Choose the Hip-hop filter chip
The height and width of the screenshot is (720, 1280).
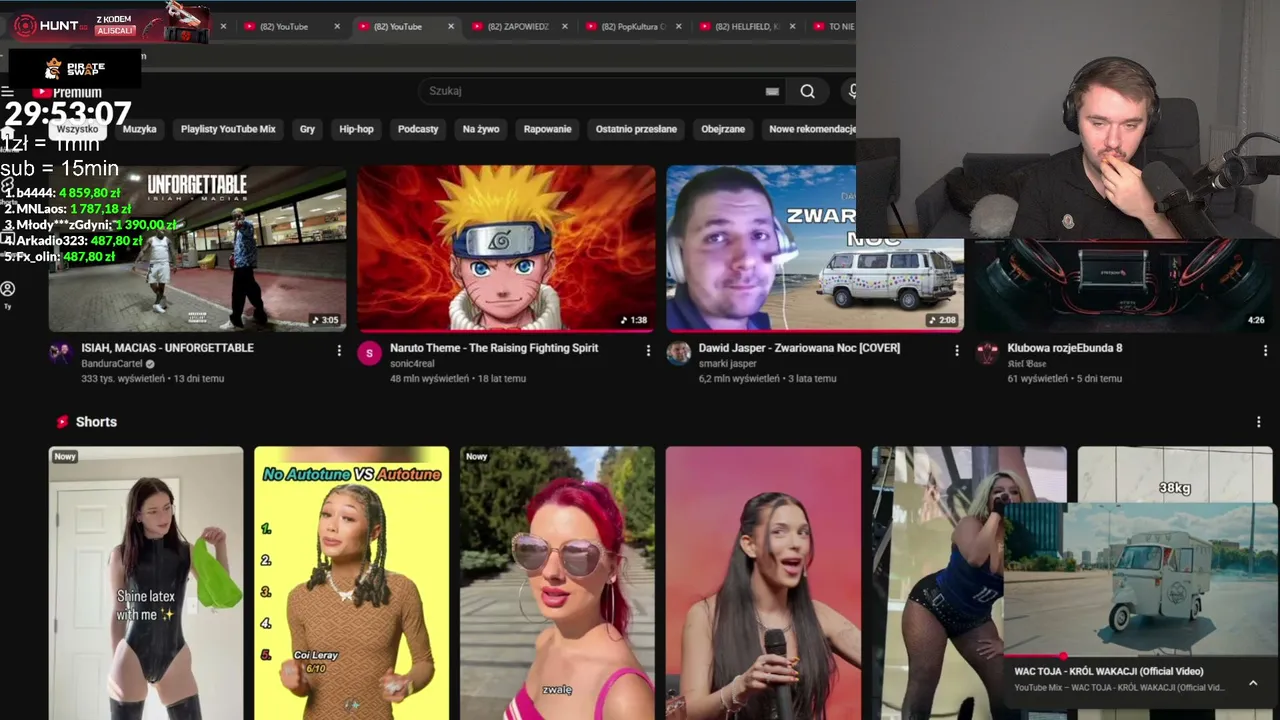pyautogui.click(x=356, y=129)
